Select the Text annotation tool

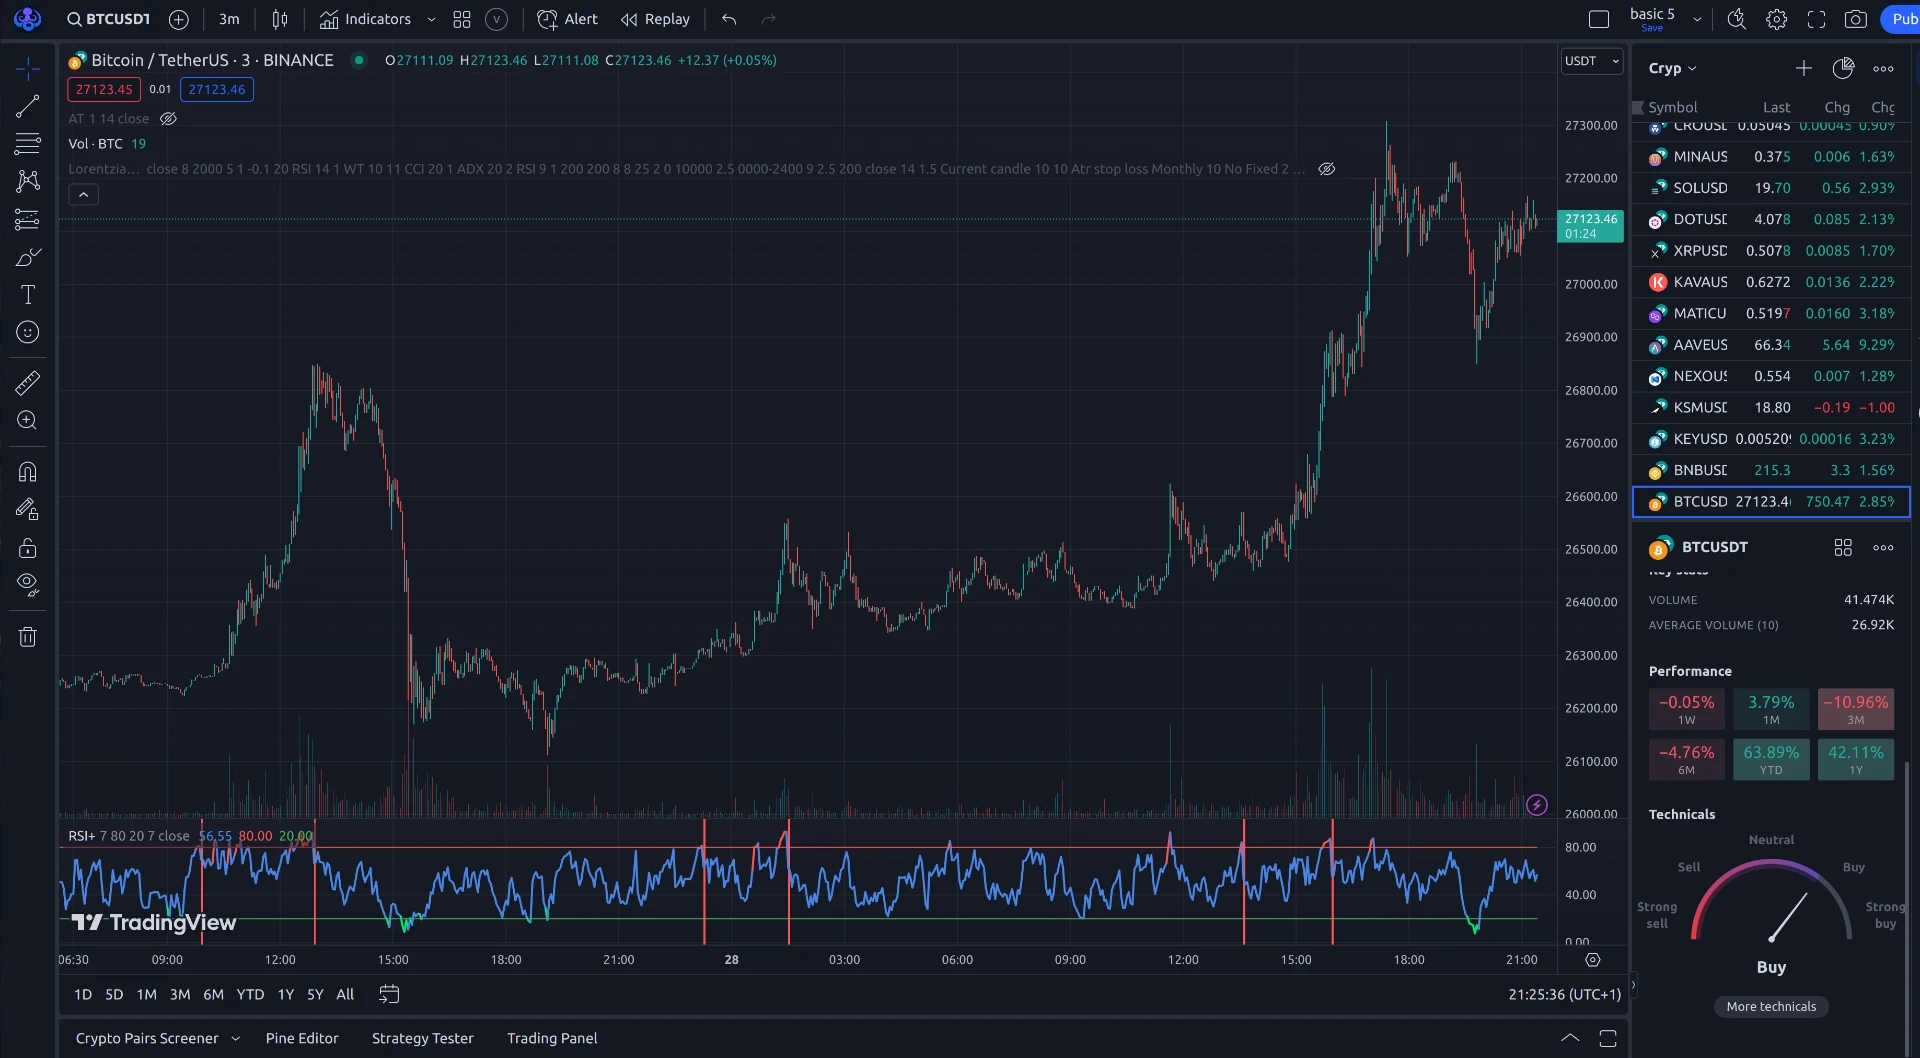click(28, 294)
